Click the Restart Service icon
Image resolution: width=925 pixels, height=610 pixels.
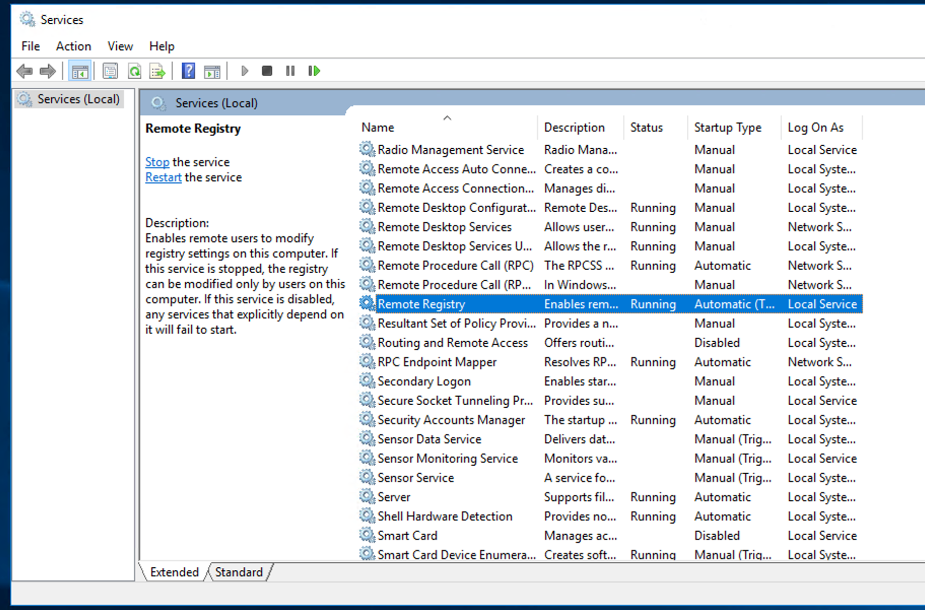point(314,71)
